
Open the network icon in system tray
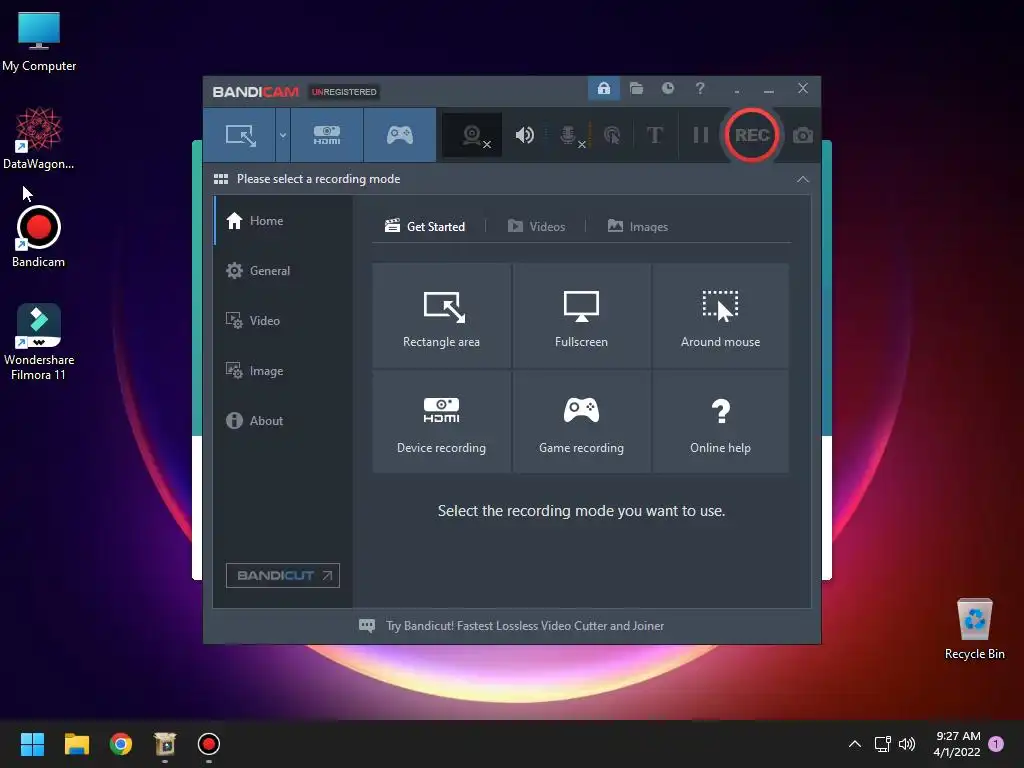(882, 744)
